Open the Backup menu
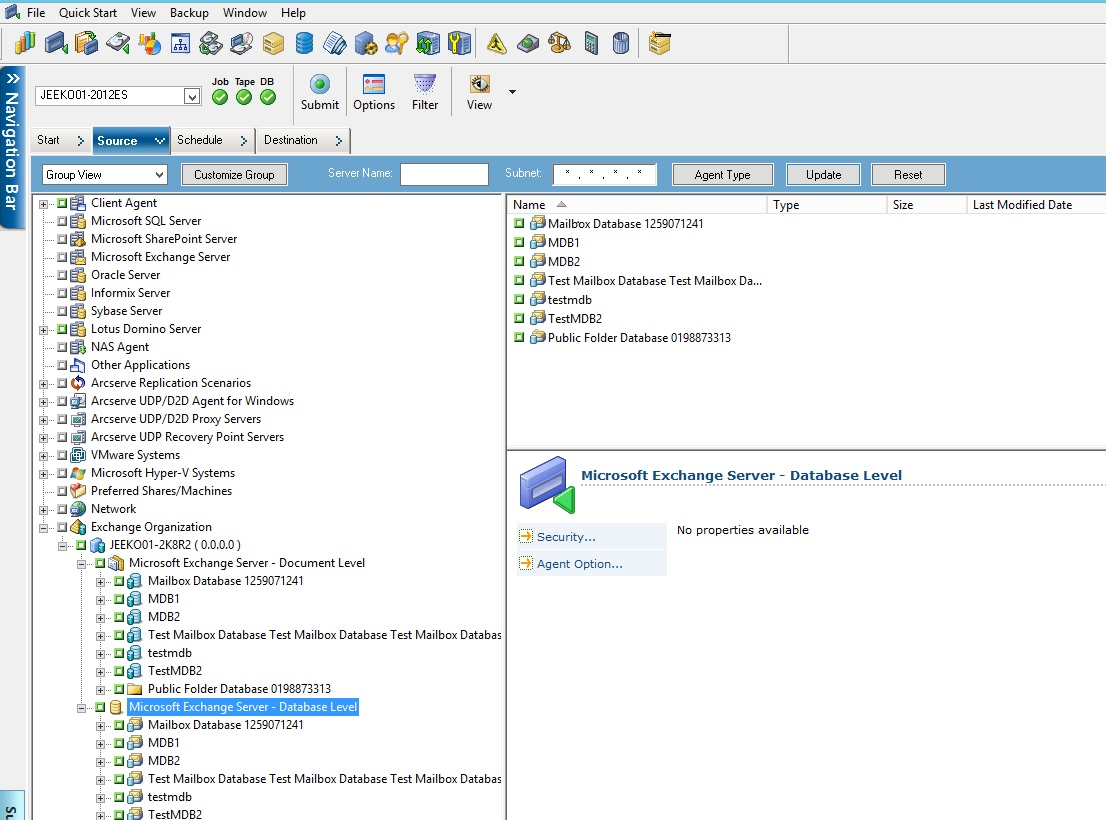The width and height of the screenshot is (1106, 820). (189, 13)
